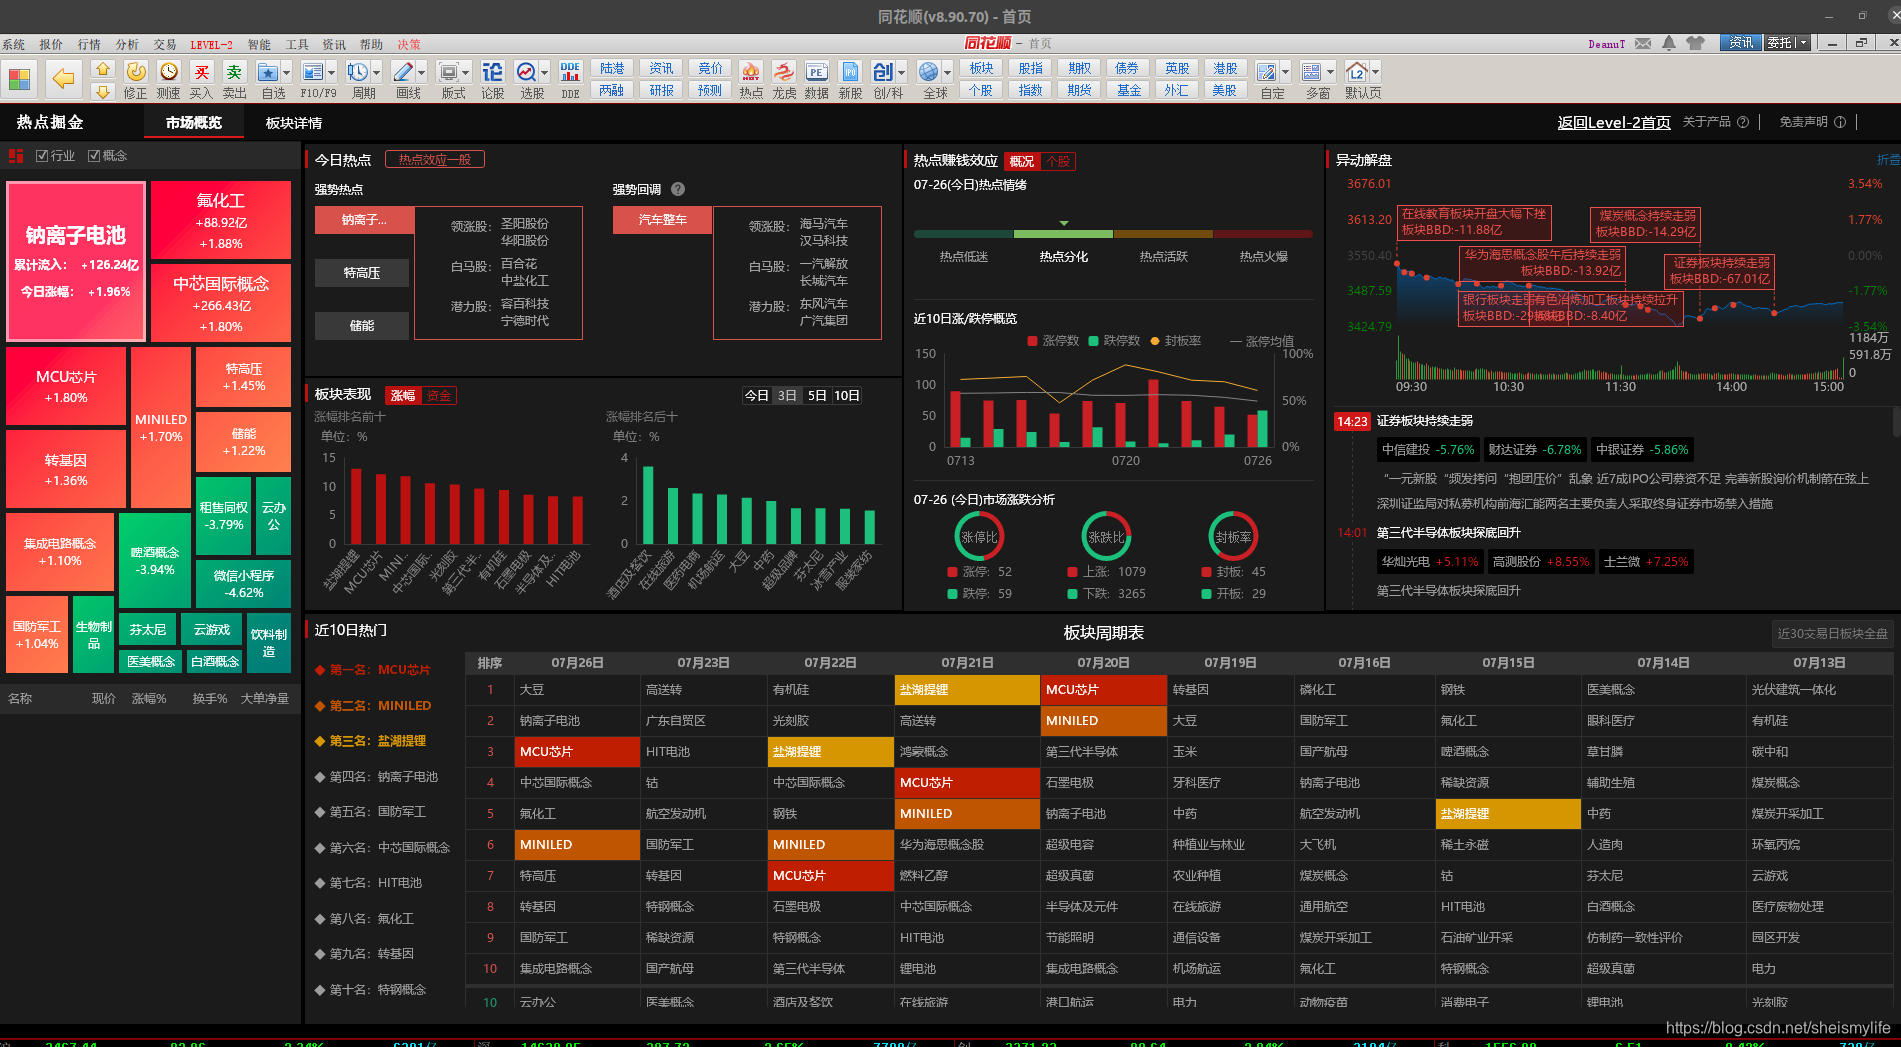The image size is (1901, 1047).
Task: Switch sector performance to 涨幅 mode
Action: point(403,396)
